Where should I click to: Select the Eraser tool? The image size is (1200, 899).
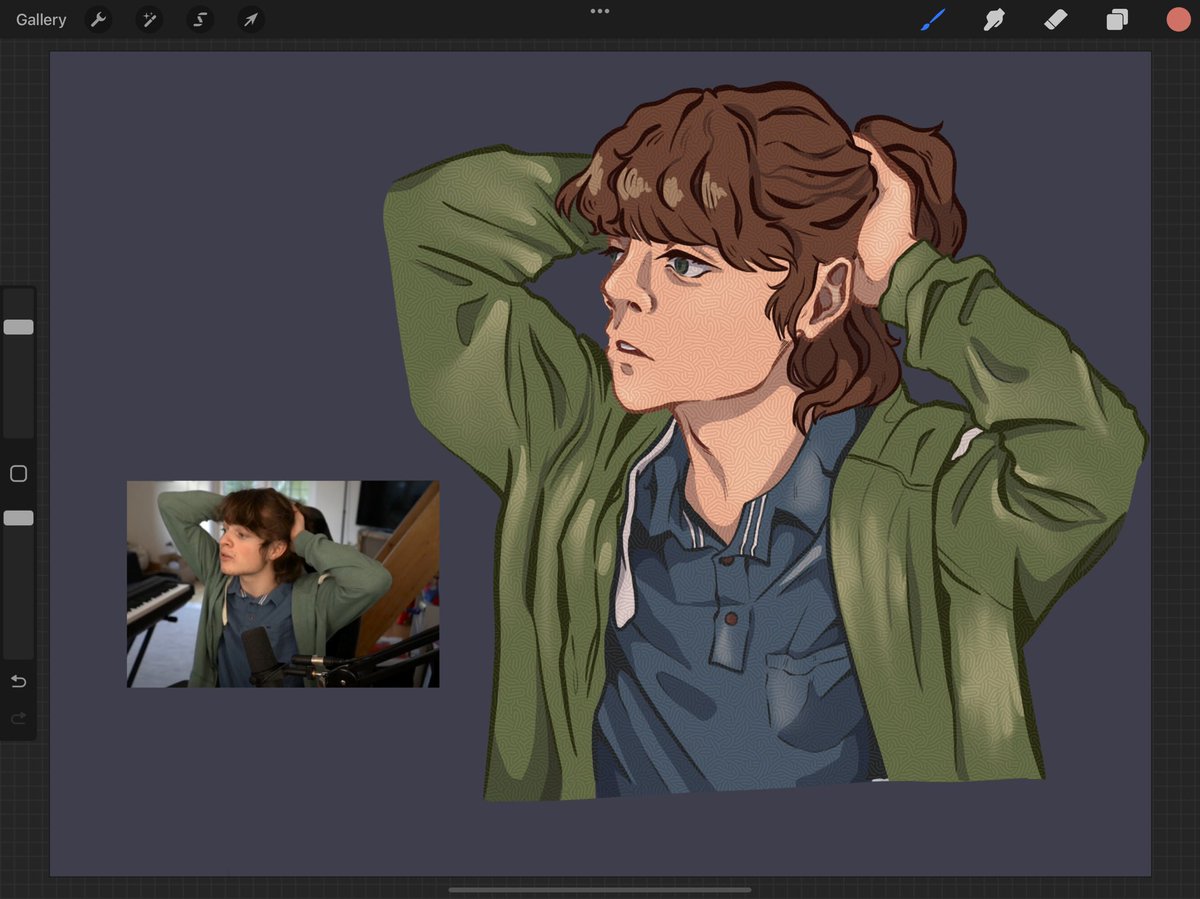pos(1056,19)
